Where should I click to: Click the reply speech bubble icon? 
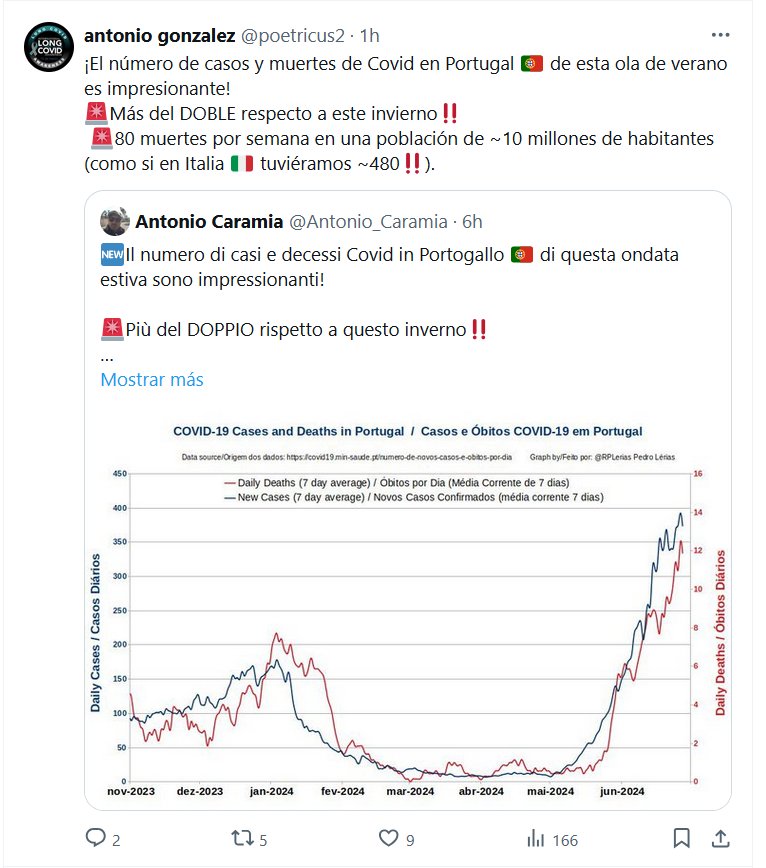(x=96, y=838)
